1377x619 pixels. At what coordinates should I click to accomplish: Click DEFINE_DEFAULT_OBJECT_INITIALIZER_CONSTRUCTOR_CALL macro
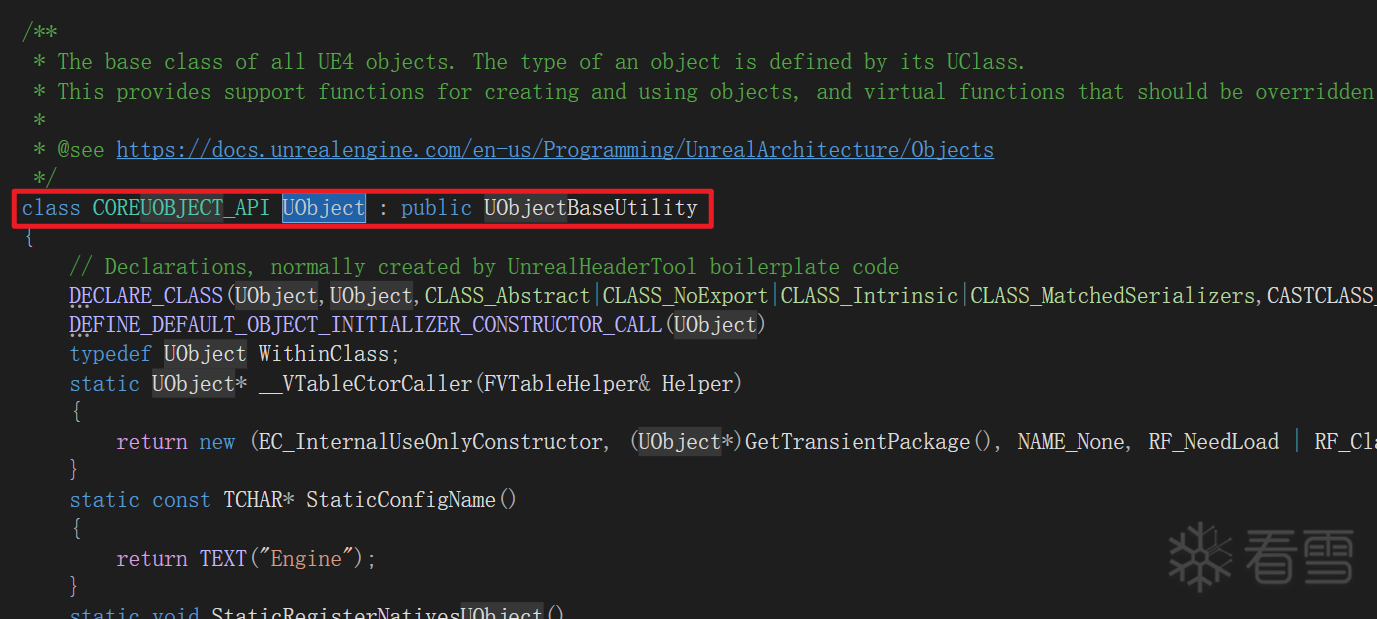(366, 325)
